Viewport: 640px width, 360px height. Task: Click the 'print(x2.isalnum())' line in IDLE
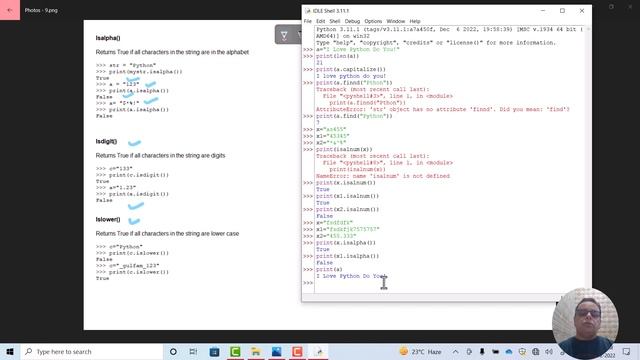click(x=347, y=209)
